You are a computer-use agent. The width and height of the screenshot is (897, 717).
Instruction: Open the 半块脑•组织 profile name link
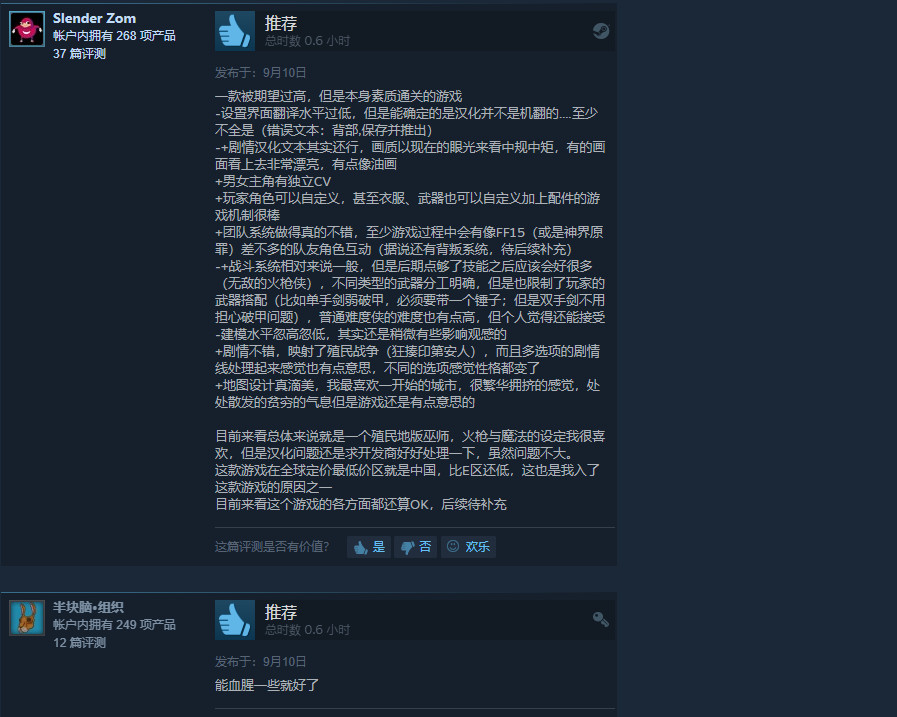coord(88,607)
